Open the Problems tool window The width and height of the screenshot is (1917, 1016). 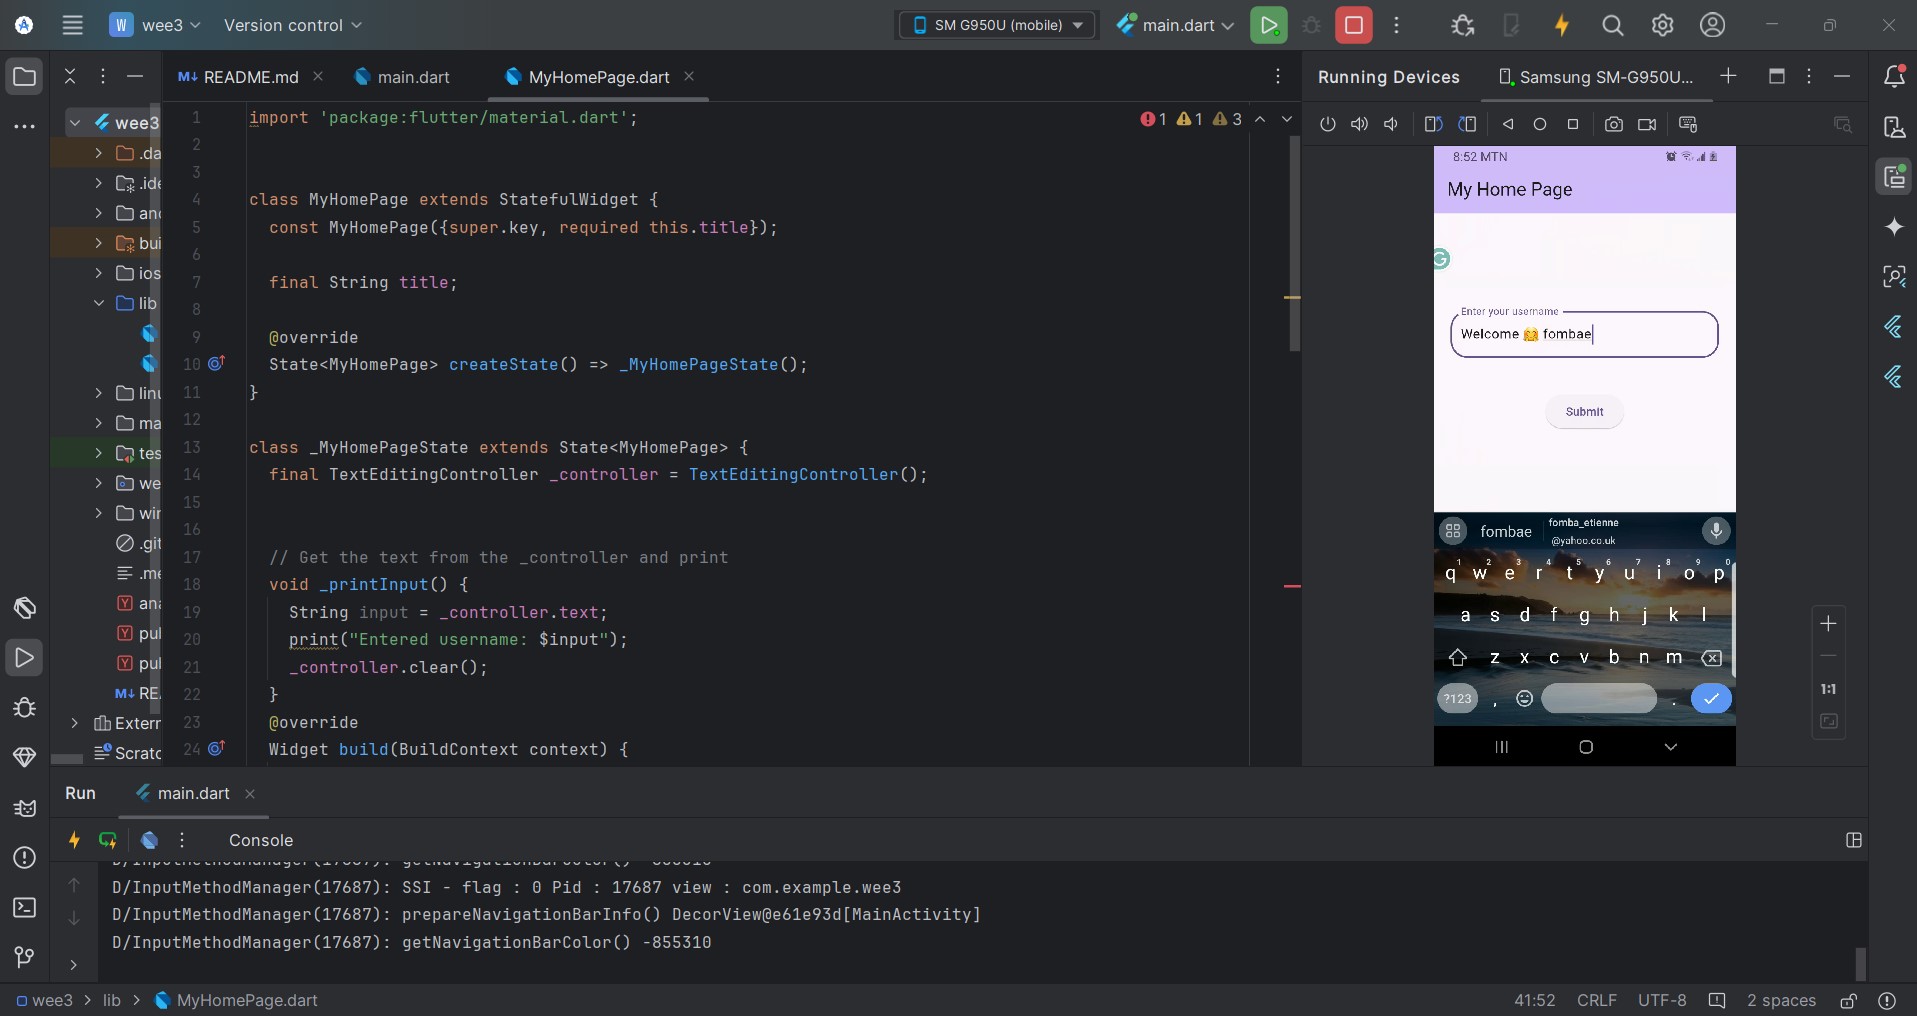point(24,857)
